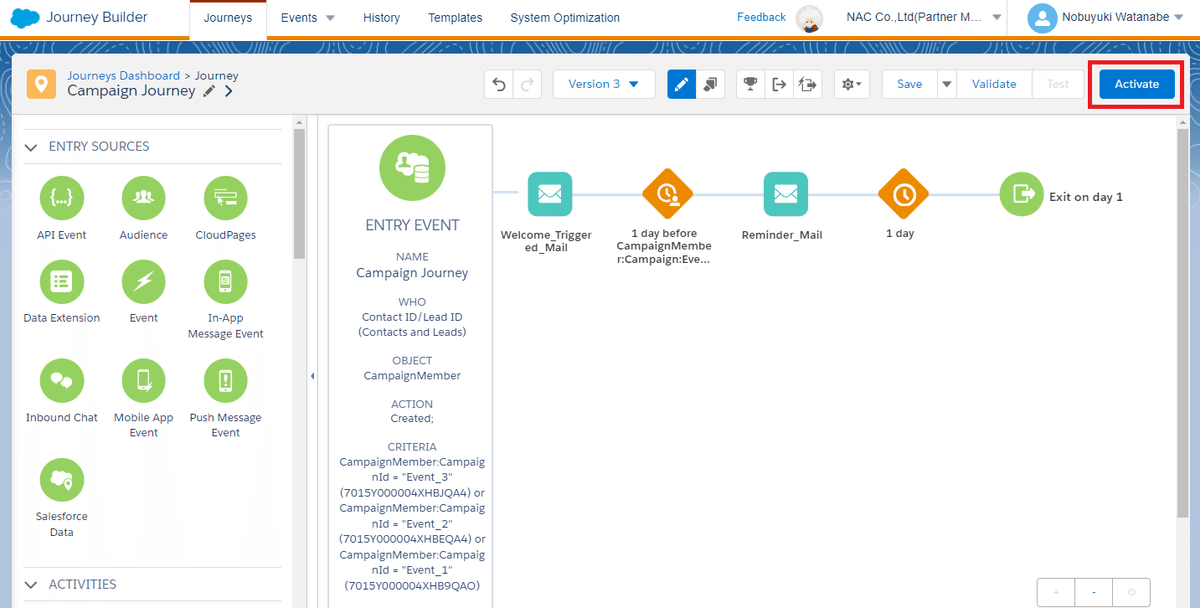Viewport: 1200px width, 608px height.
Task: Select the Push Message Event icon
Action: pyautogui.click(x=225, y=380)
